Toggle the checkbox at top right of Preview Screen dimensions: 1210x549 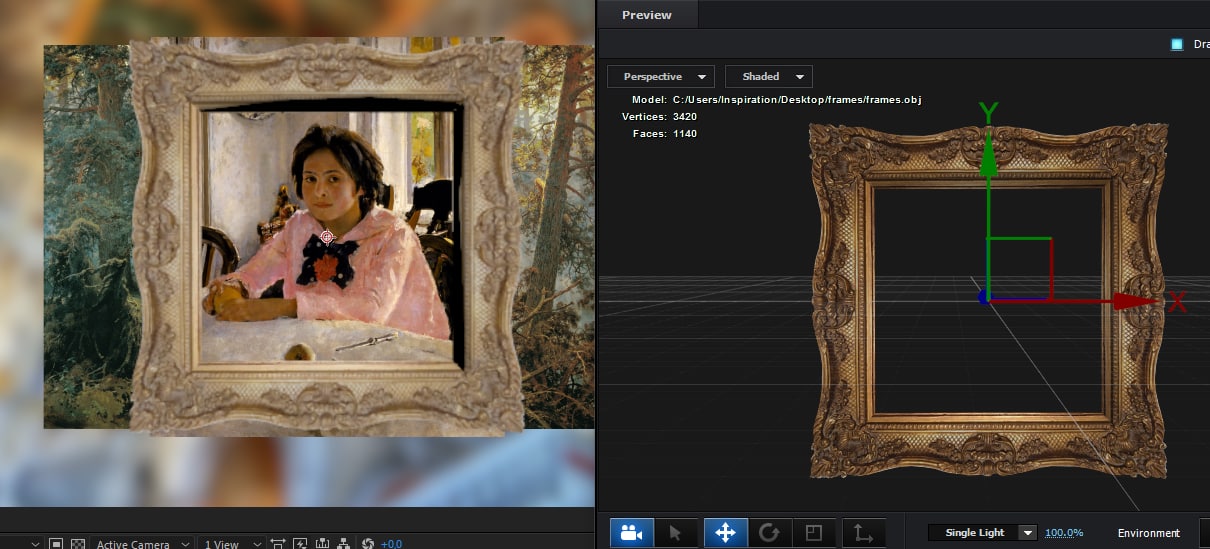tap(1176, 44)
